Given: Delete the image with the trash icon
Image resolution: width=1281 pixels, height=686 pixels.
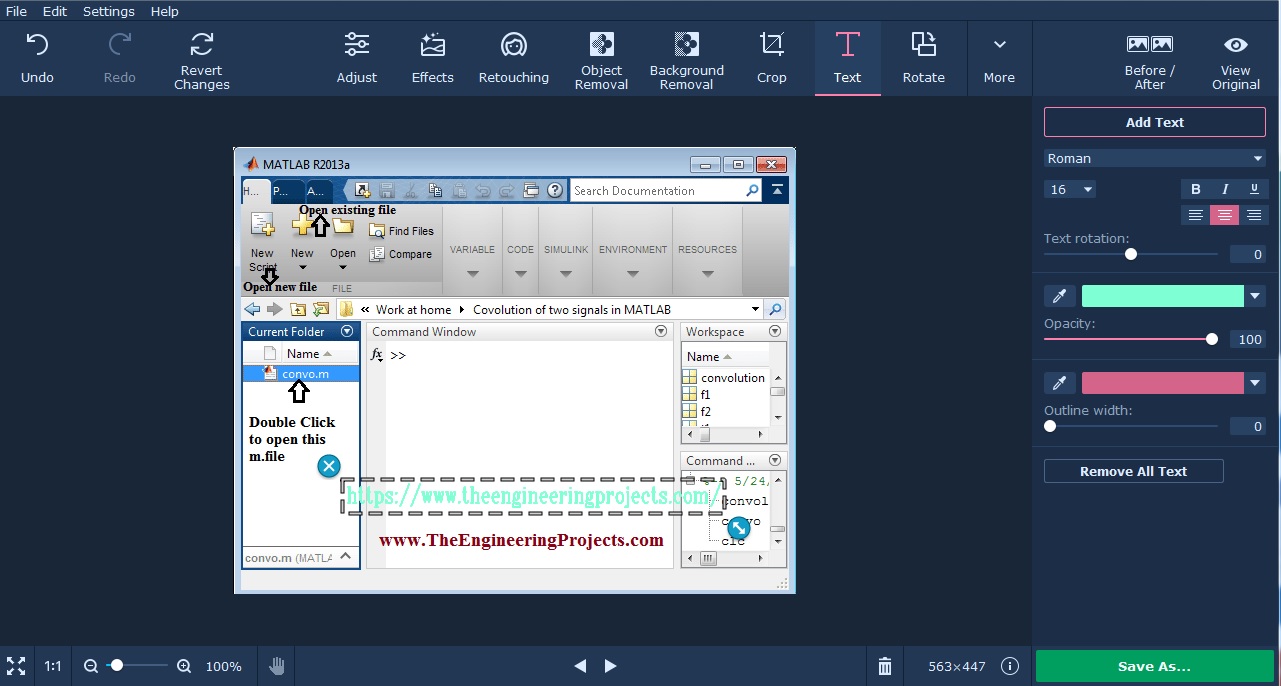Looking at the screenshot, I should coord(885,666).
